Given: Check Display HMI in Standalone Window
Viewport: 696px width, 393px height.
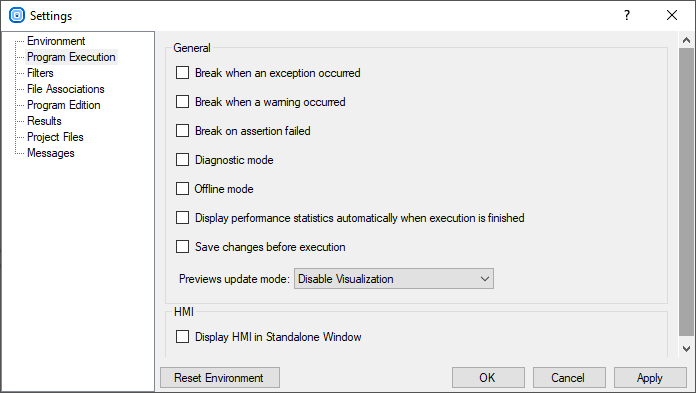Looking at the screenshot, I should (182, 337).
